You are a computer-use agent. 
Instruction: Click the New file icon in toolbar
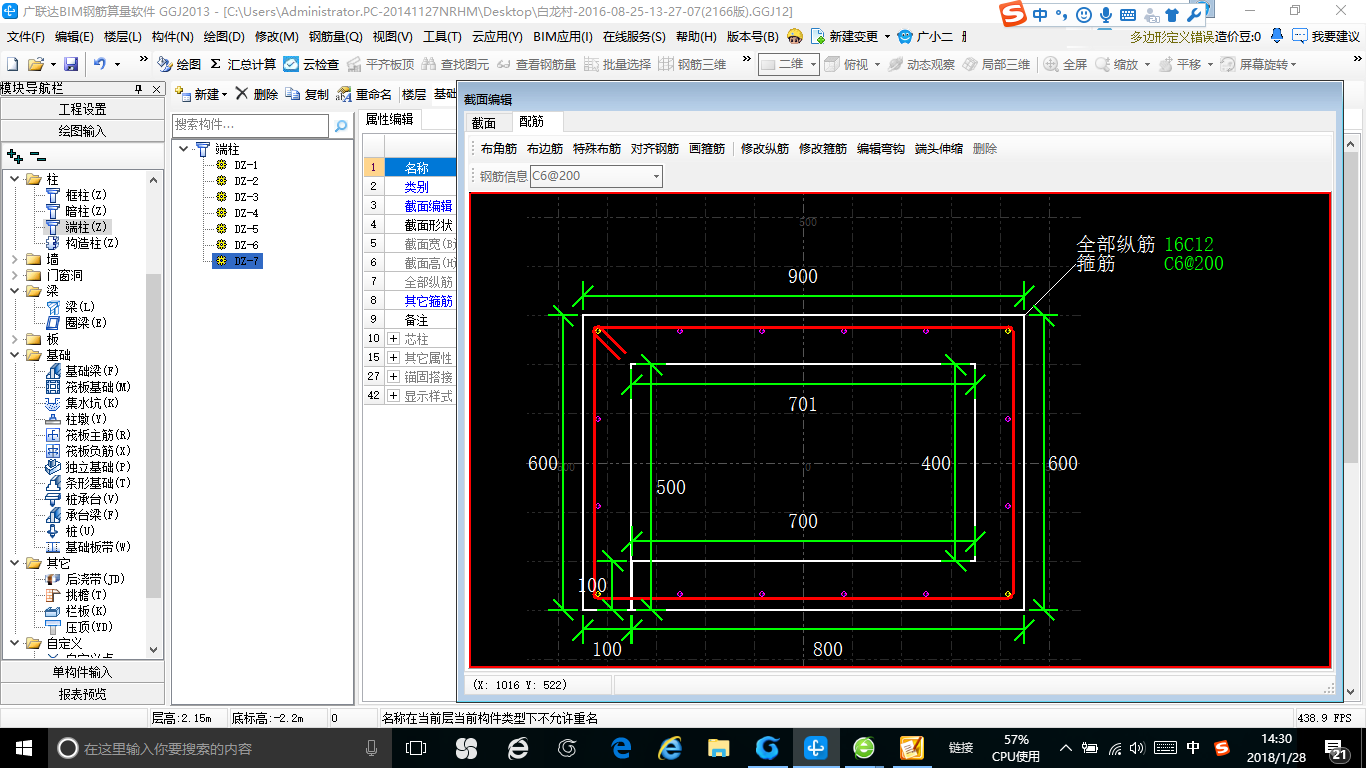point(12,64)
